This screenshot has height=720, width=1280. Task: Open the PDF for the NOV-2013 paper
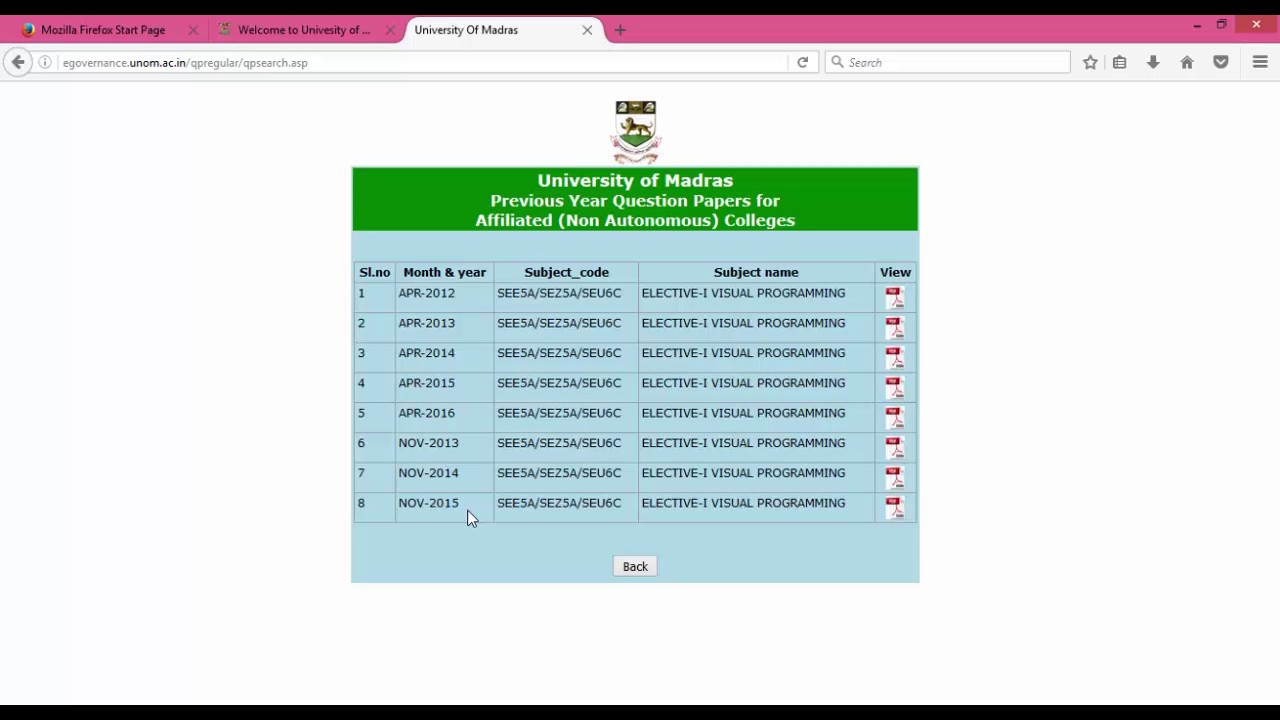click(895, 448)
